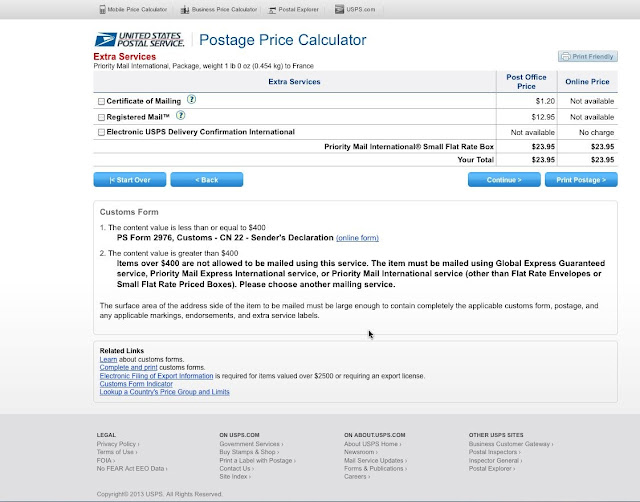Screen dimensions: 640x502
Task: Click Contact Us footer link
Action: pyautogui.click(x=236, y=469)
